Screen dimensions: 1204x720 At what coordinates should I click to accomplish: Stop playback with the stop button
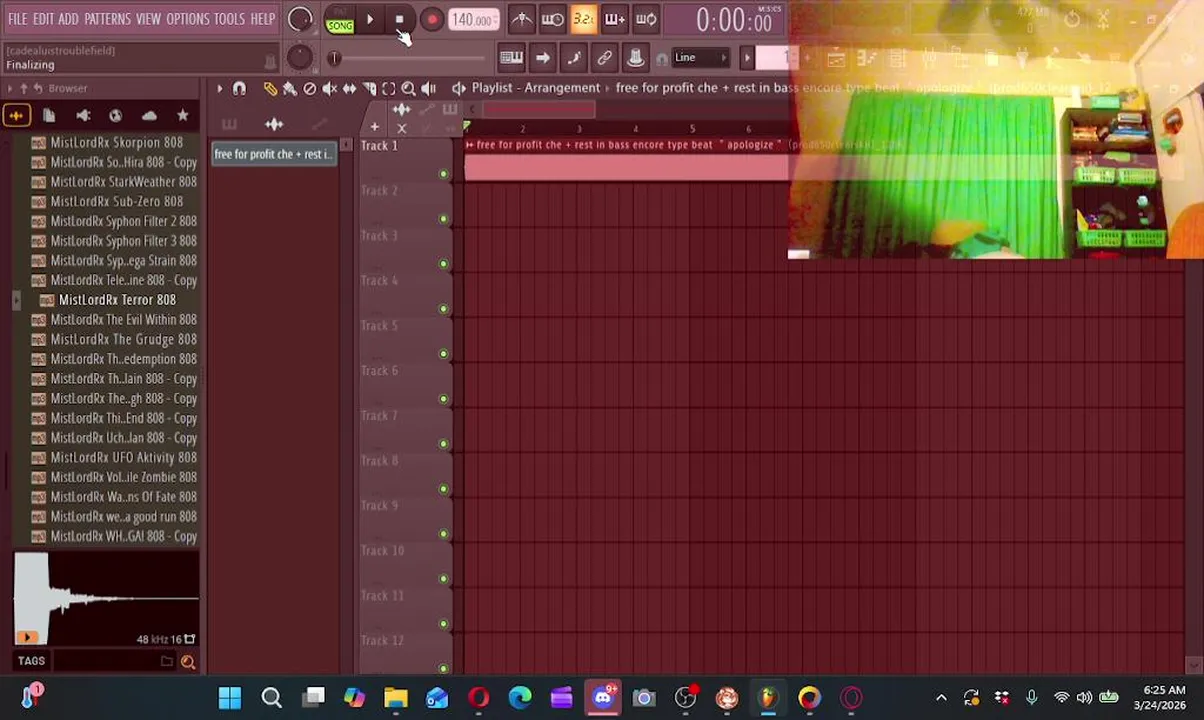click(x=399, y=19)
